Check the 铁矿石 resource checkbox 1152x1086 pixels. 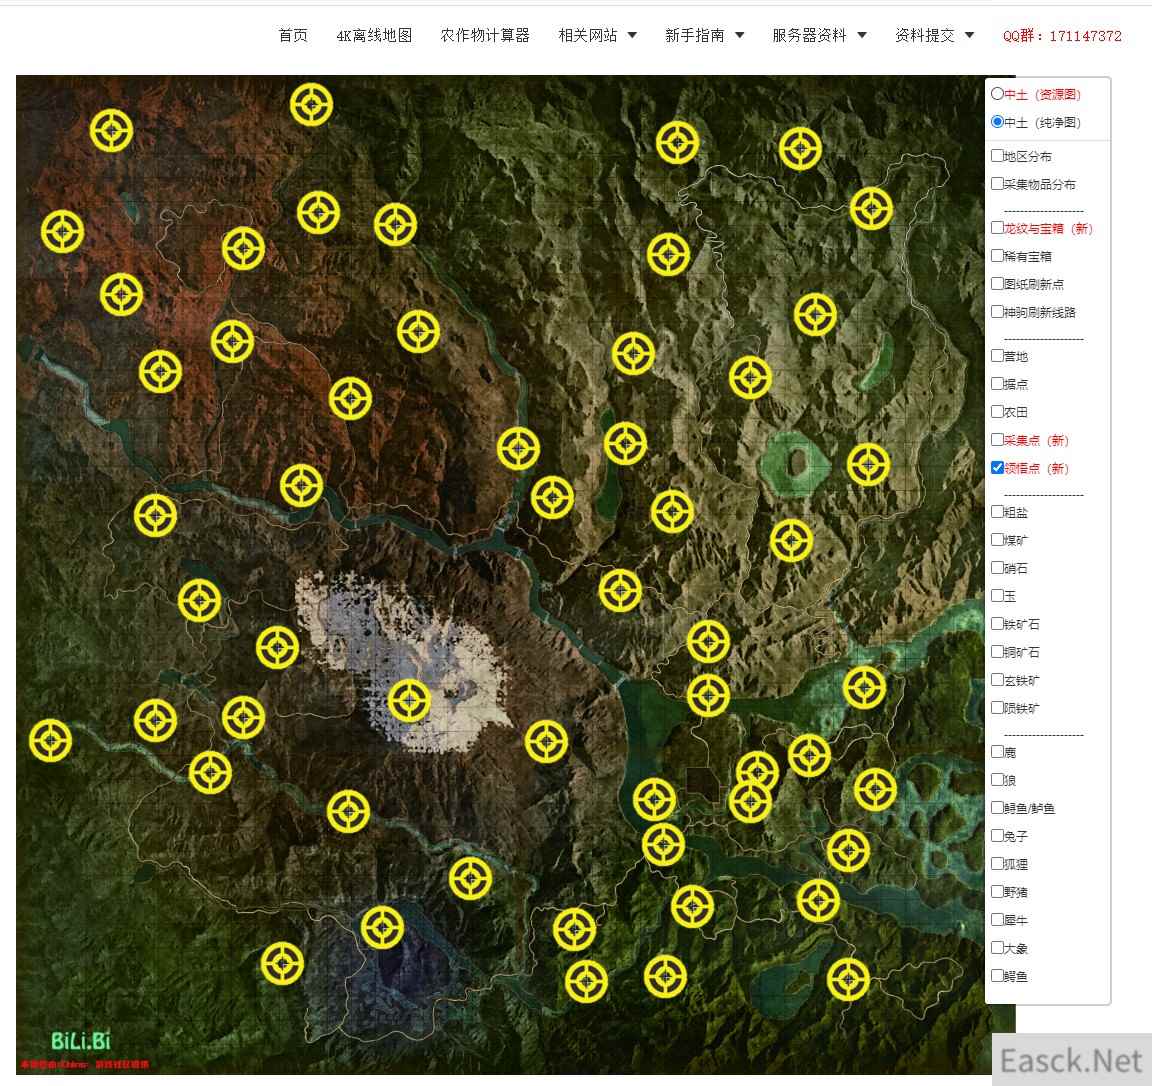point(997,623)
